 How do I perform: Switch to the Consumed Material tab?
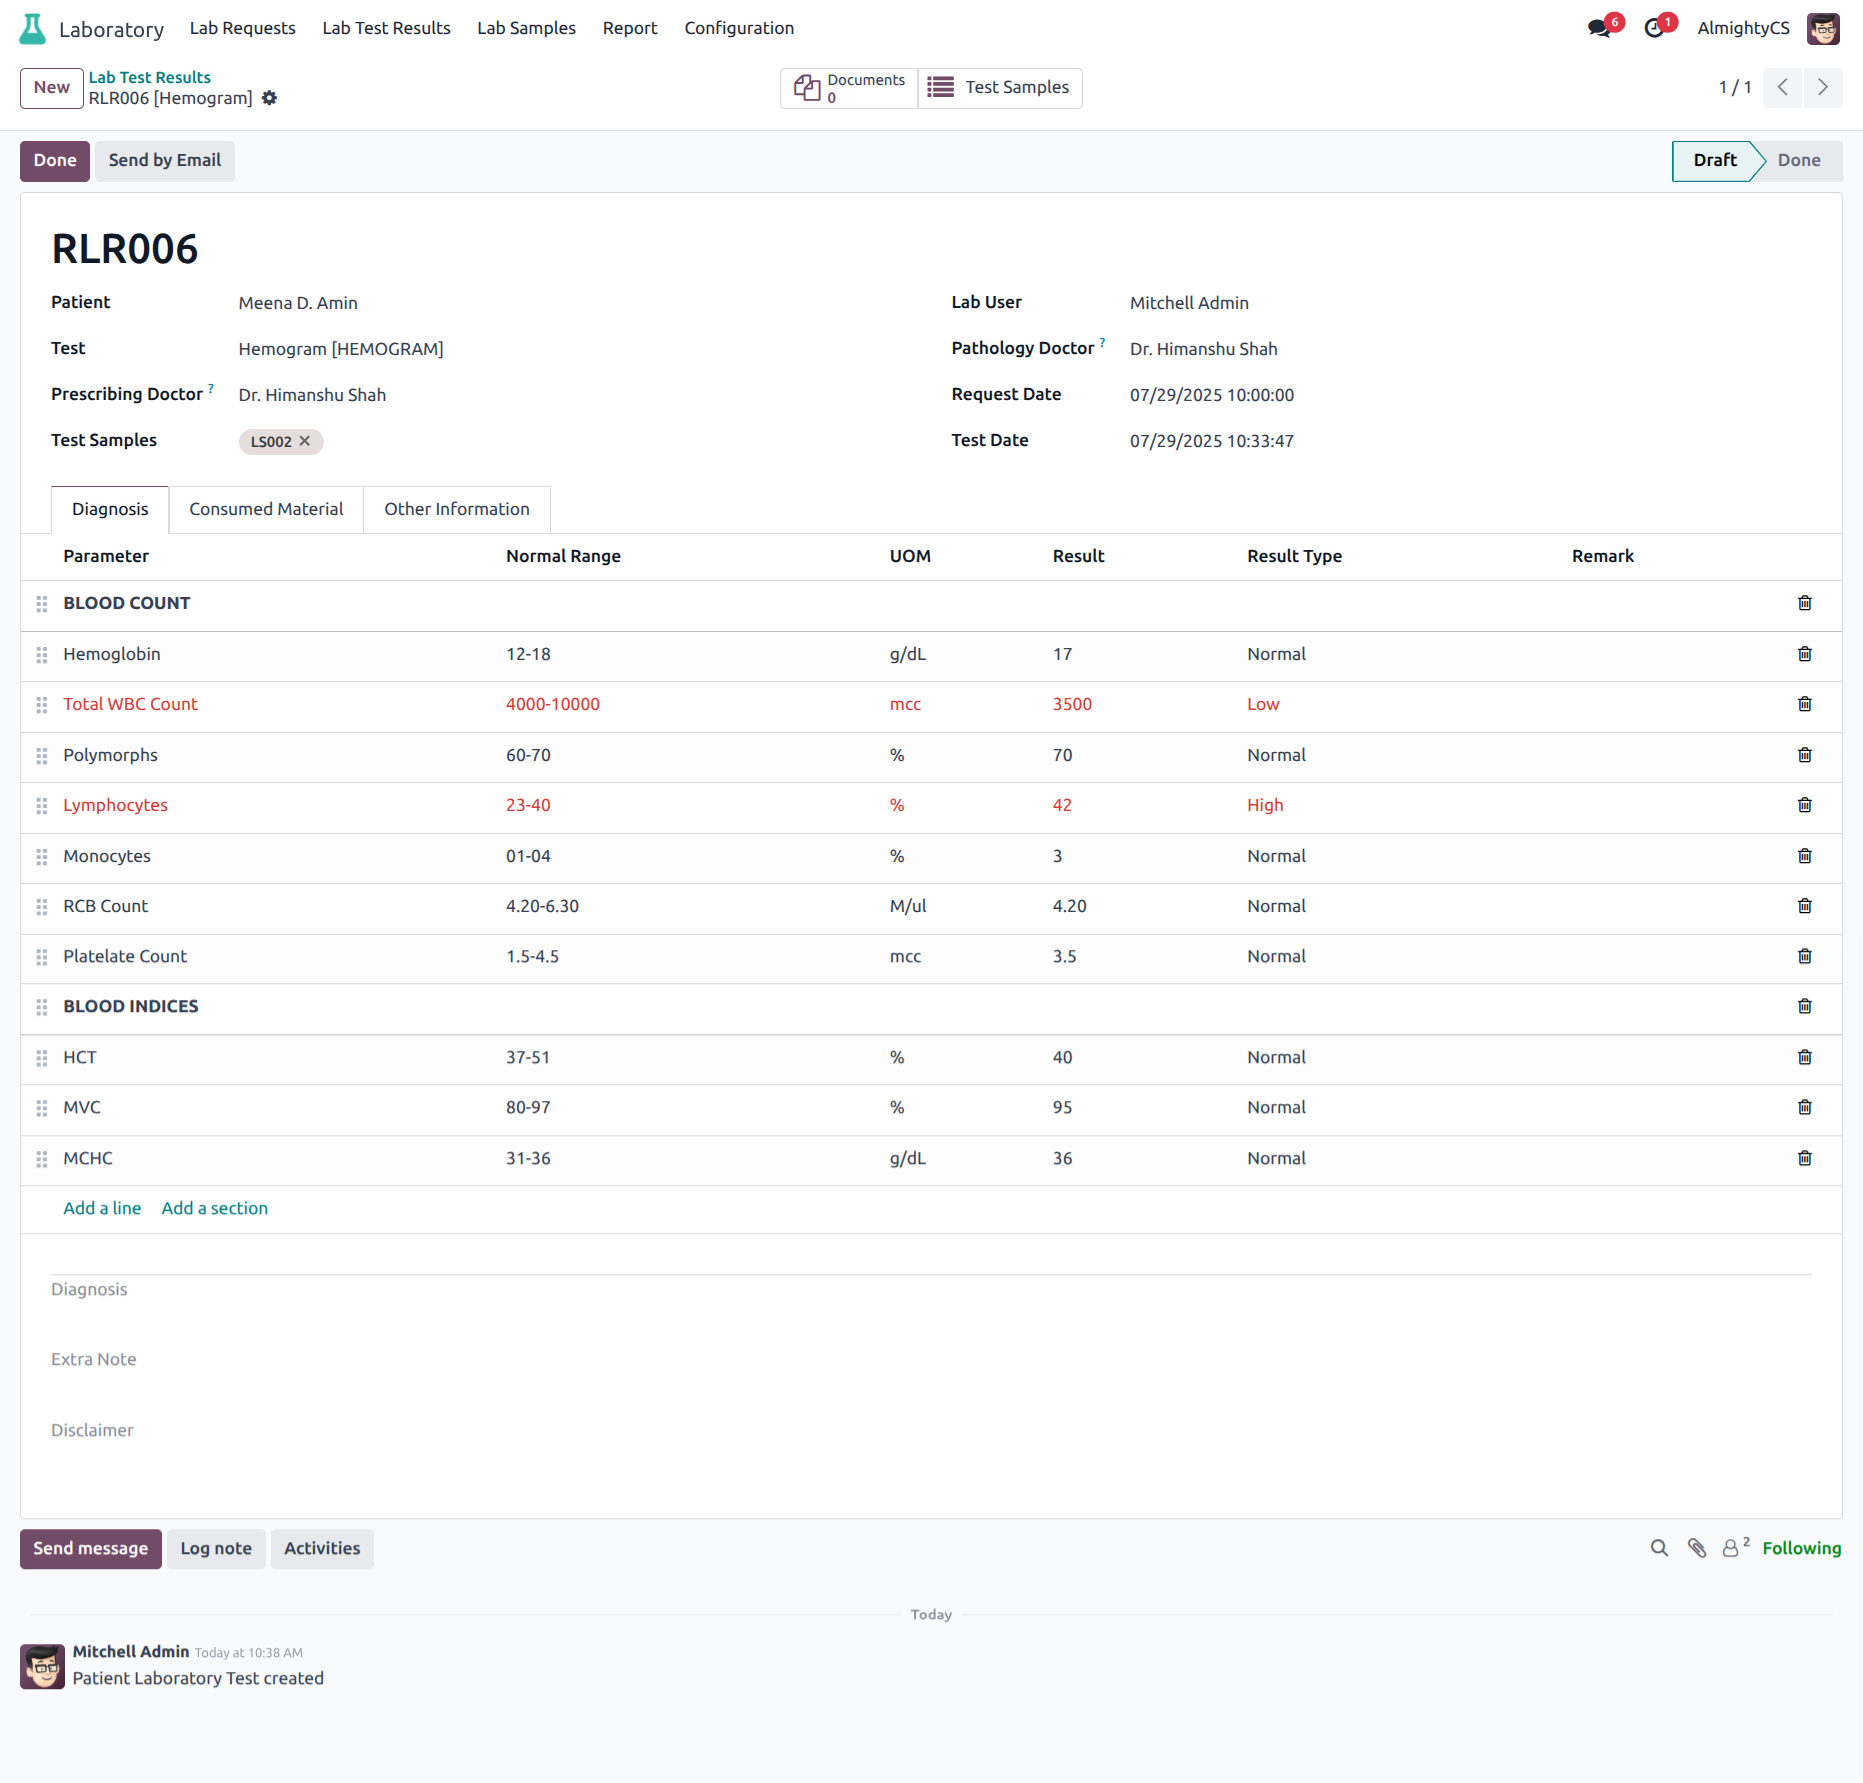[266, 509]
